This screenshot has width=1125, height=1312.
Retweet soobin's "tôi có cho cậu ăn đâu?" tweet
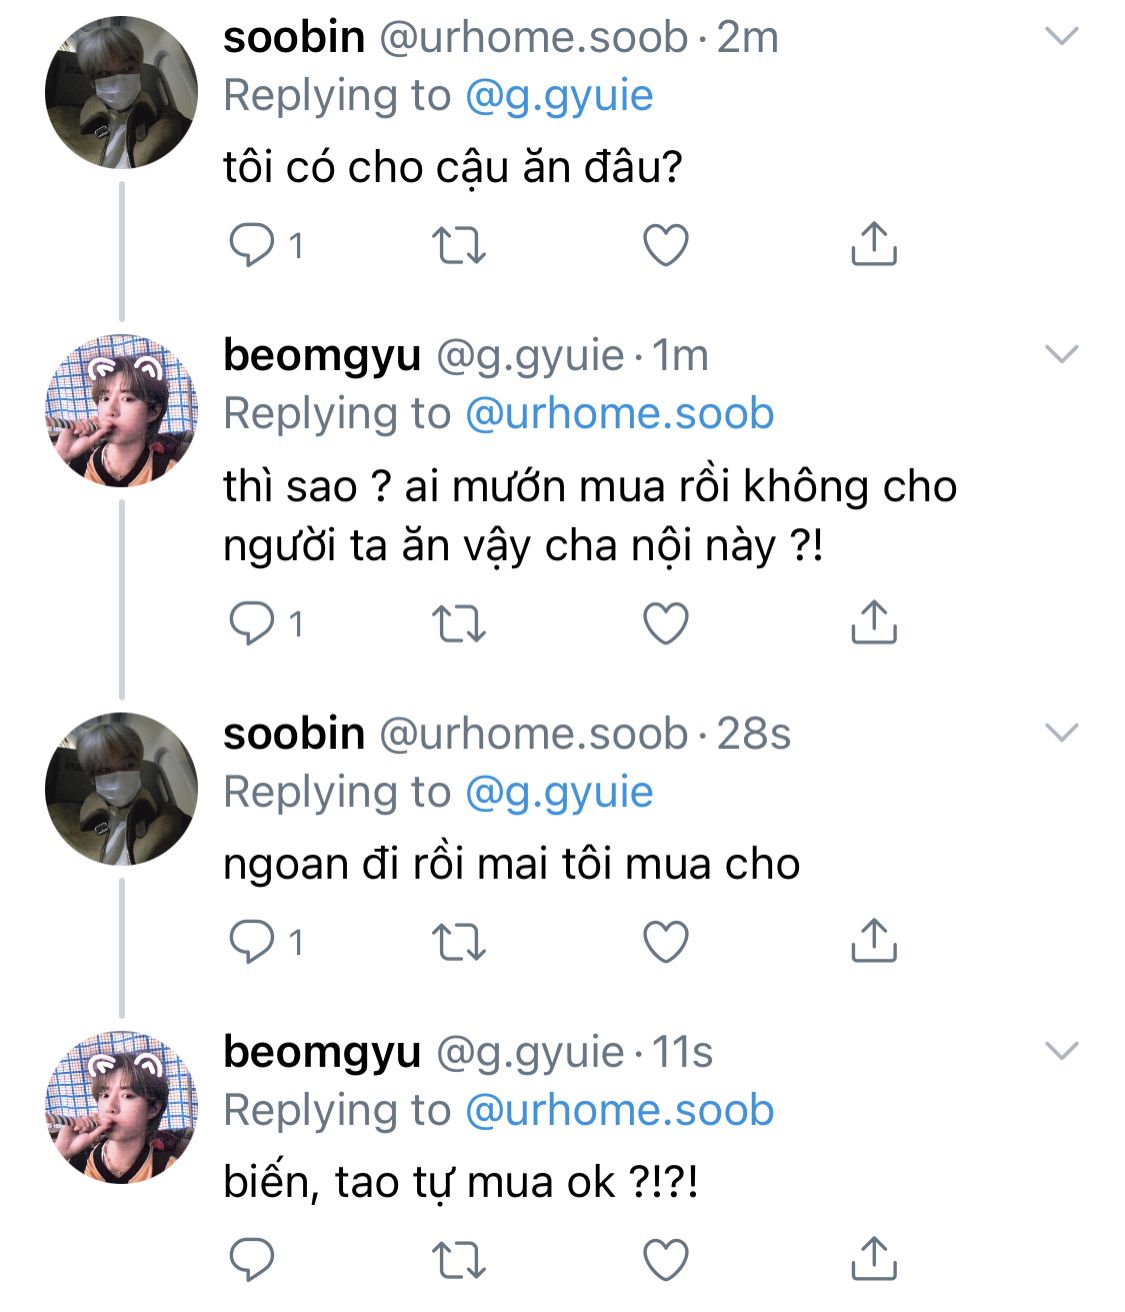click(x=459, y=245)
